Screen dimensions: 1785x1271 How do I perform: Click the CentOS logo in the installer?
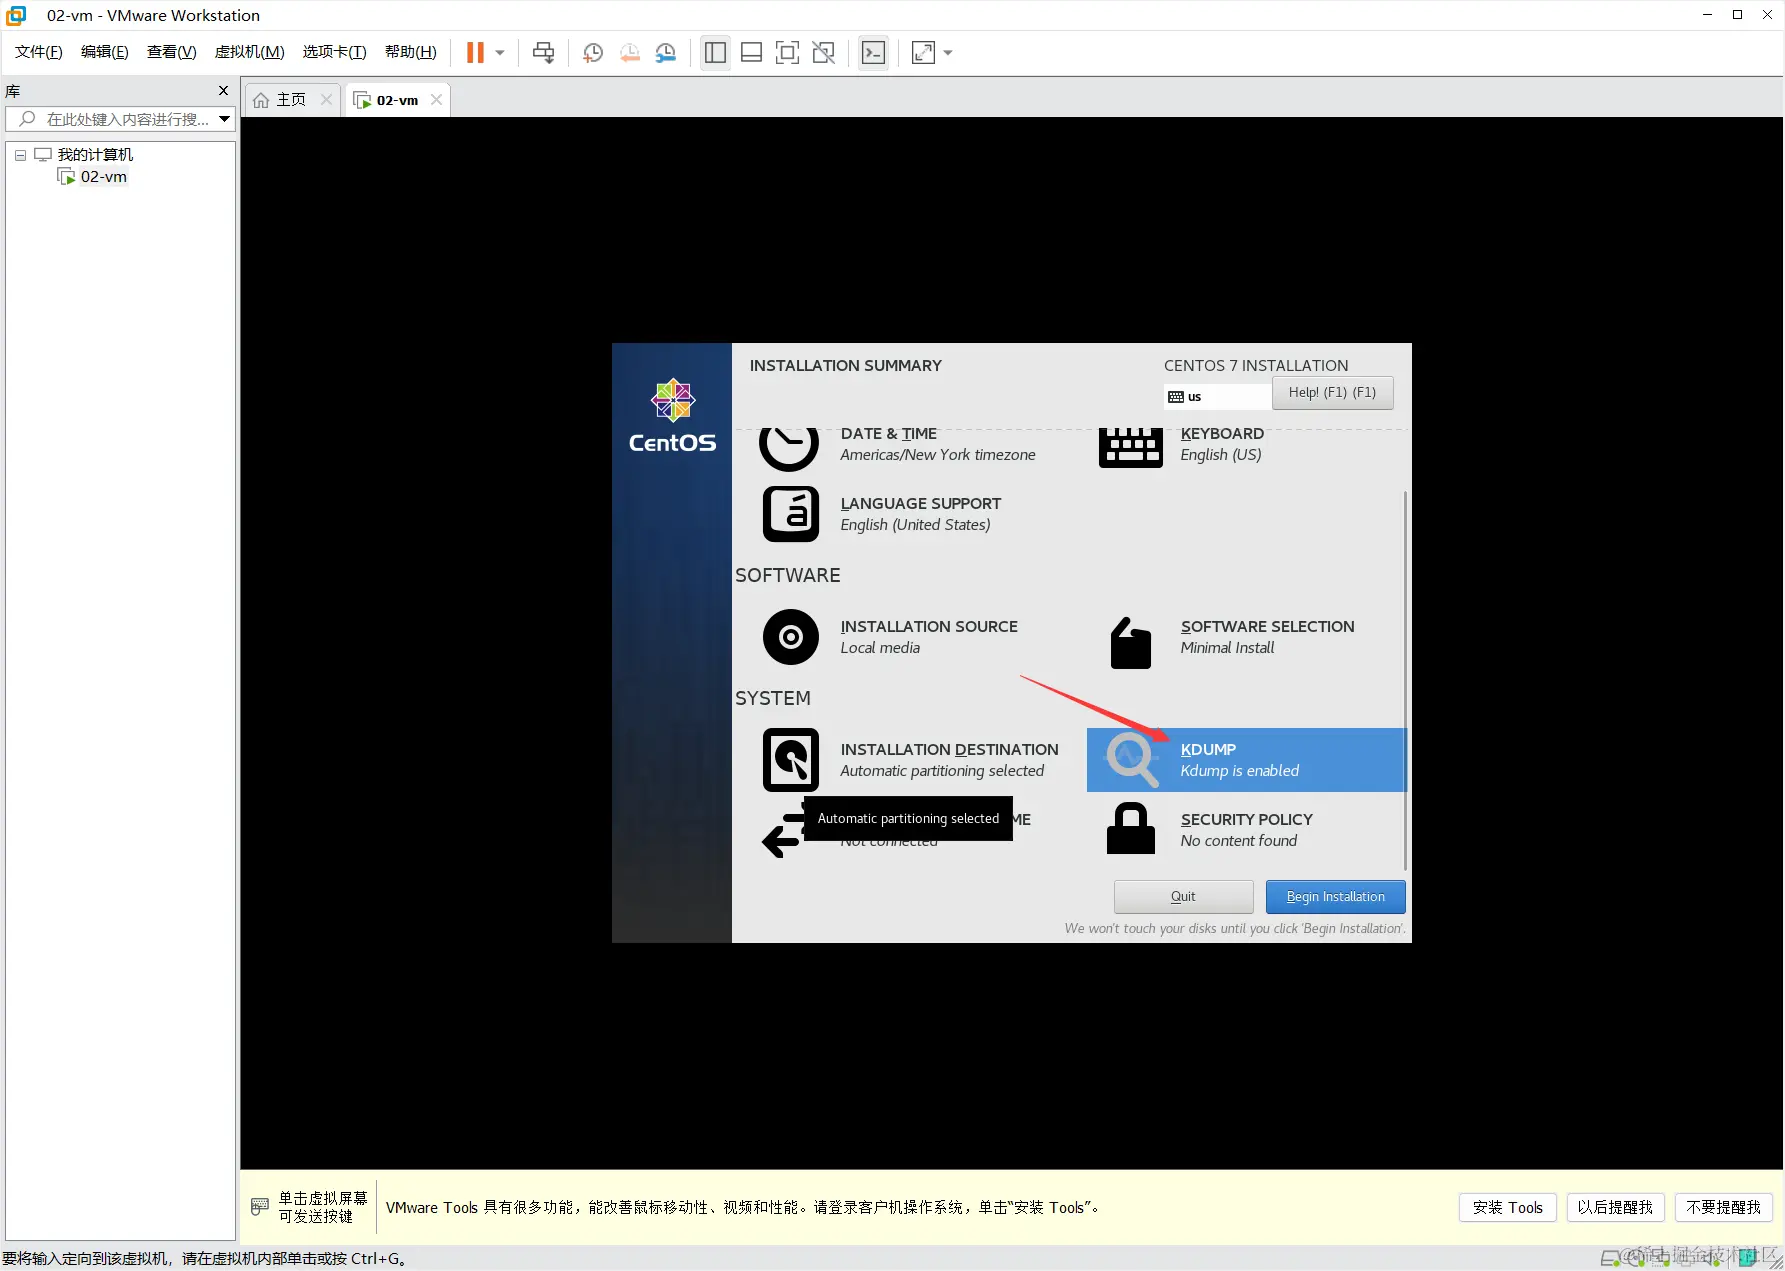[x=672, y=416]
